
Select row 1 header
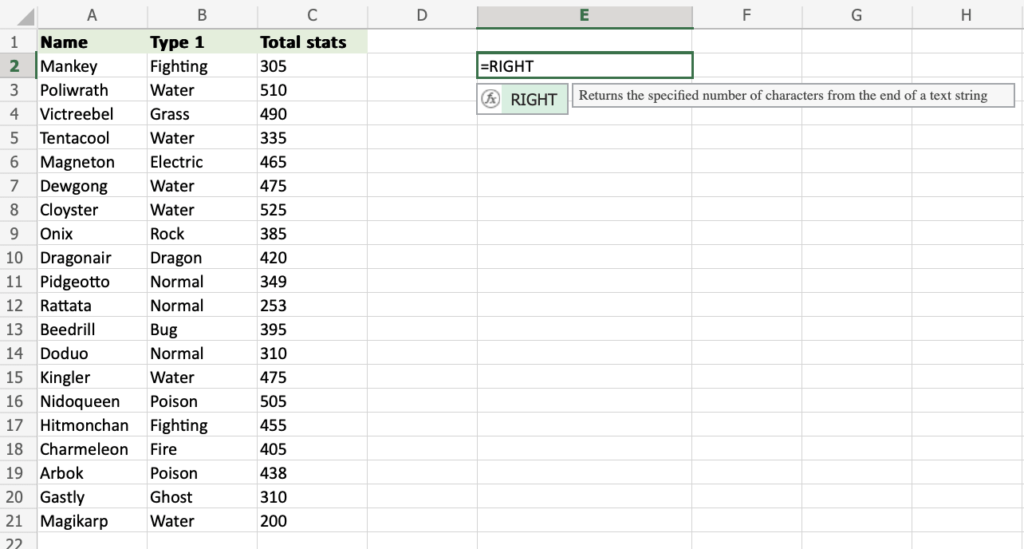(15, 42)
